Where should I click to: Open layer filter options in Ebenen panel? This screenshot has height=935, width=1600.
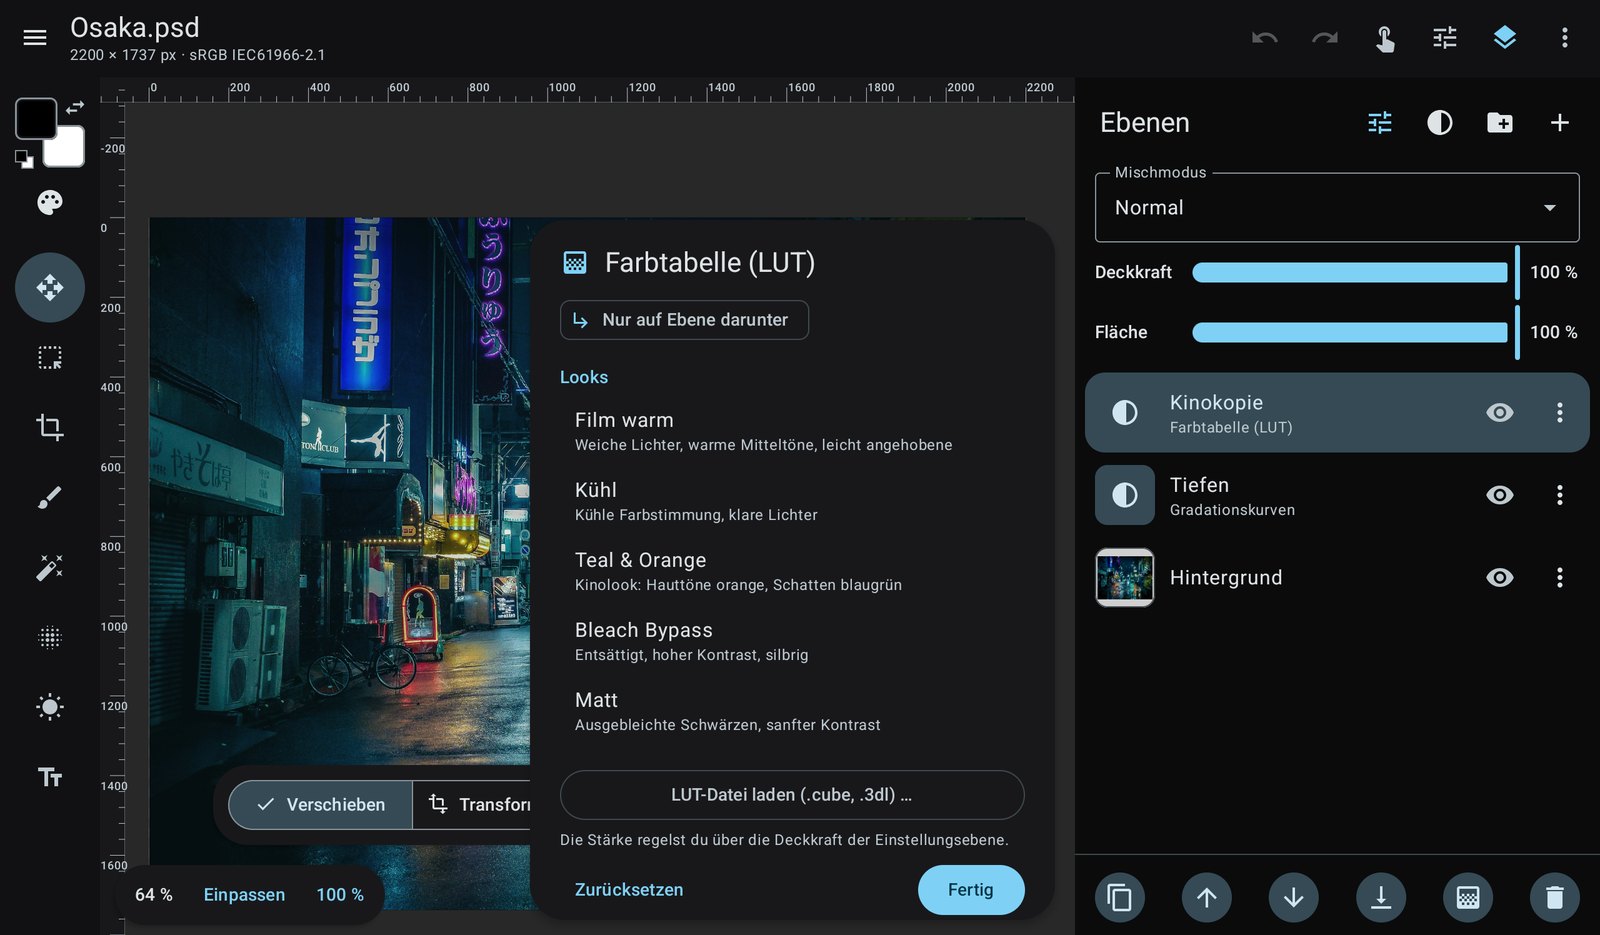pyautogui.click(x=1380, y=123)
